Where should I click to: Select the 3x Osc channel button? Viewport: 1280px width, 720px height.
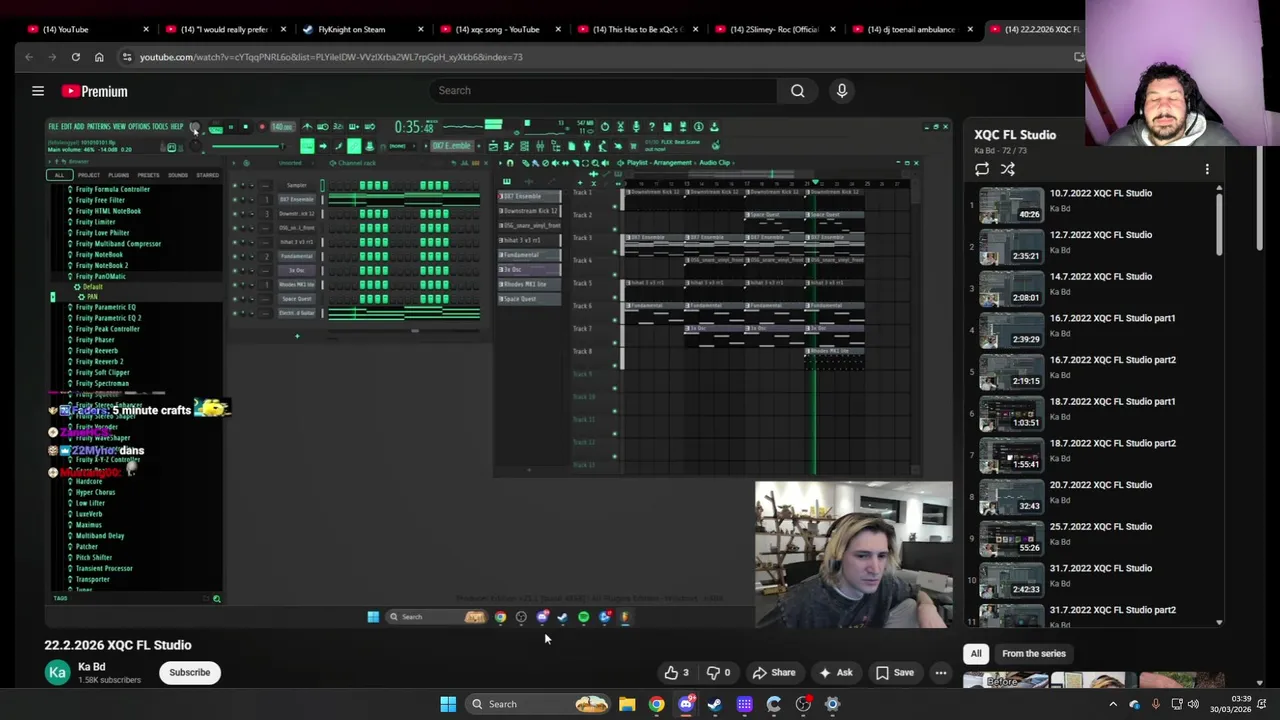[297, 270]
